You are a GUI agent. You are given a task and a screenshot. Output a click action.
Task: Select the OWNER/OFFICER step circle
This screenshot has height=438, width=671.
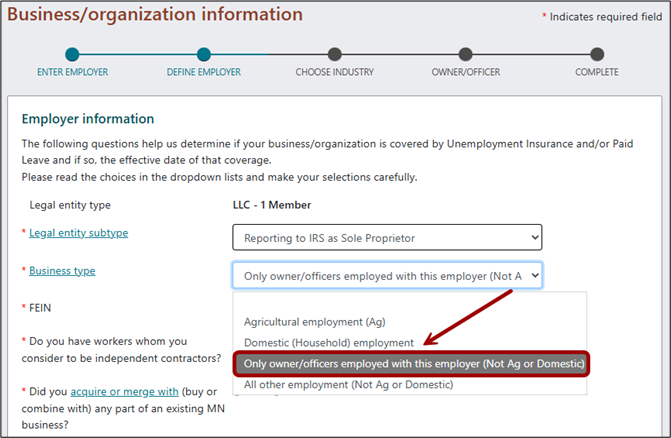[466, 54]
